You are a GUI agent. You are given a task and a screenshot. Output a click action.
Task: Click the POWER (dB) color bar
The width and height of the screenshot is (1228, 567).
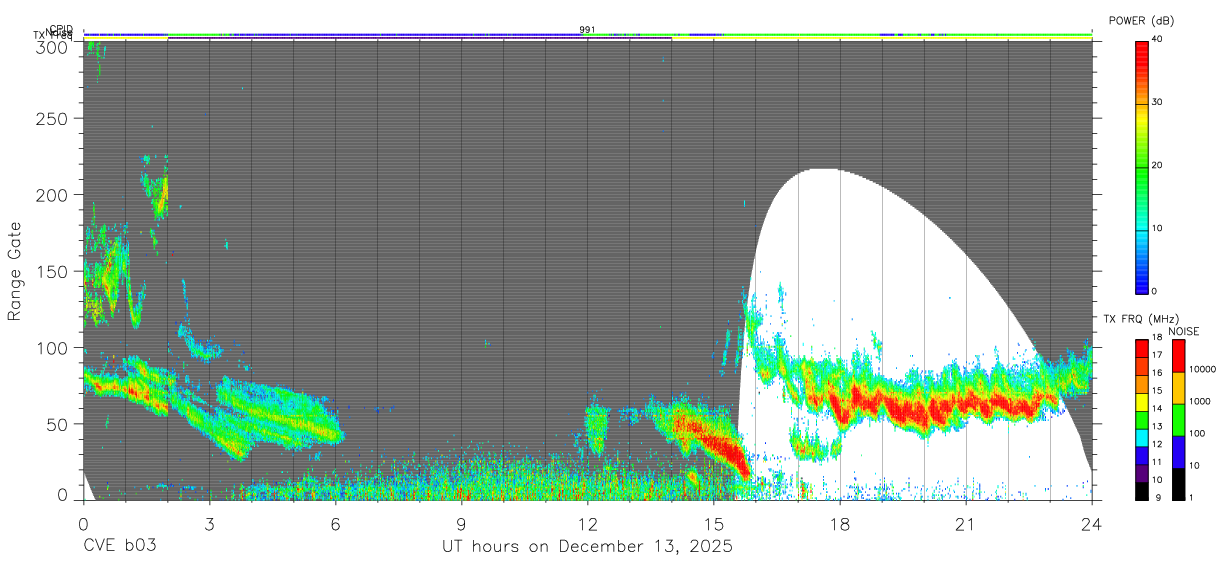click(x=1142, y=166)
